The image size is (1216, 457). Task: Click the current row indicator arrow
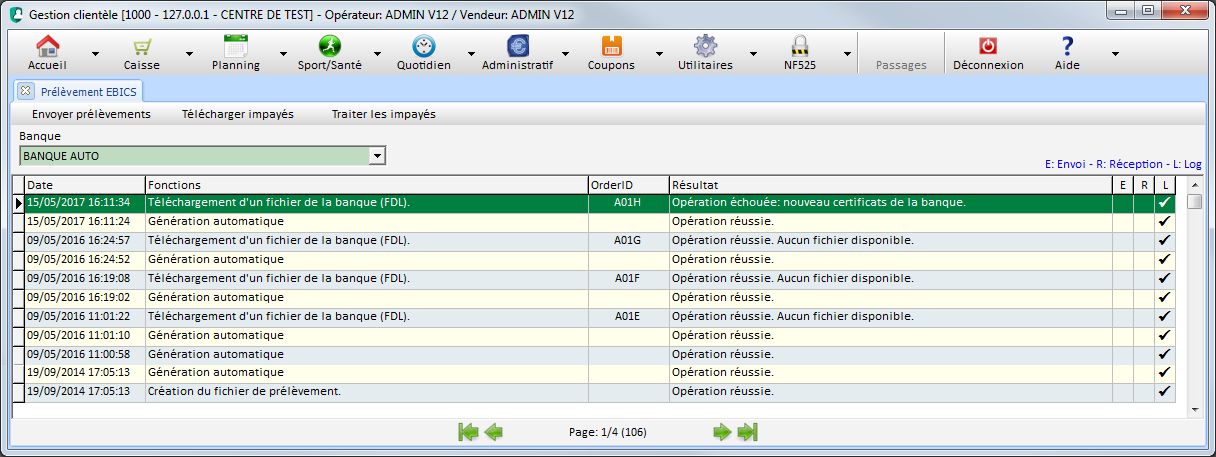coord(18,203)
